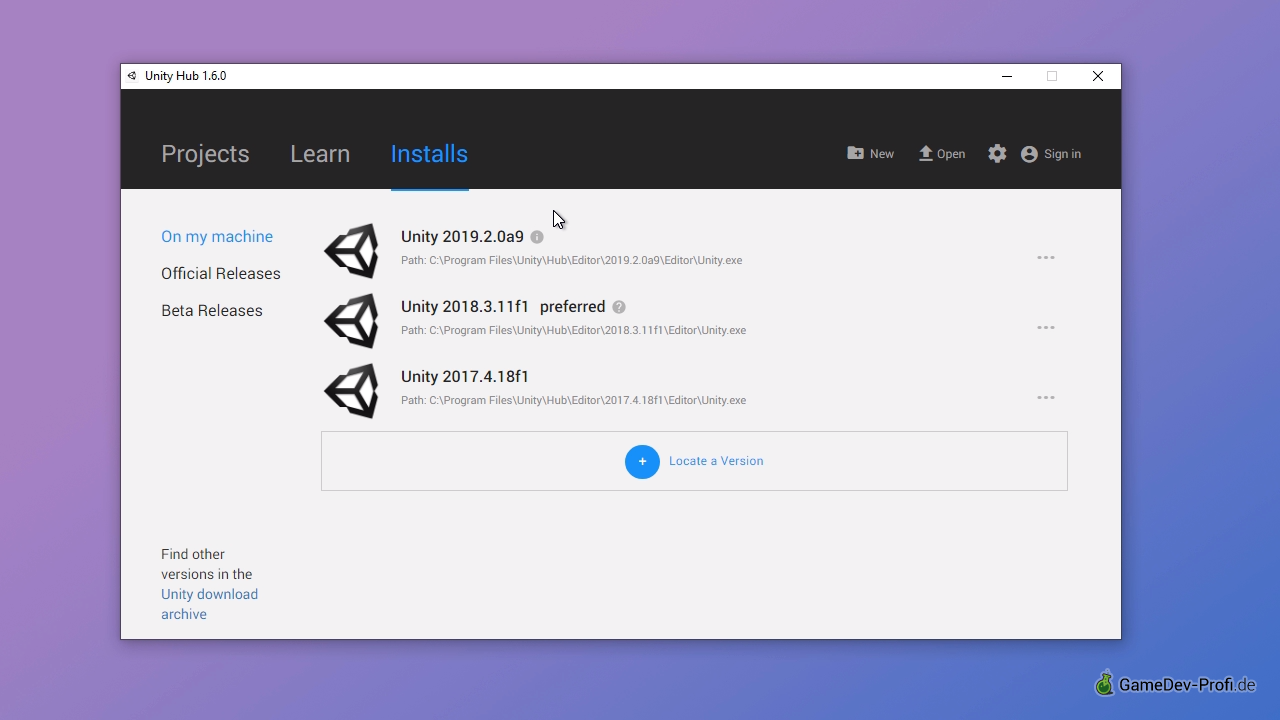Click info icon next to Unity 2019.2.0a9

(x=537, y=237)
